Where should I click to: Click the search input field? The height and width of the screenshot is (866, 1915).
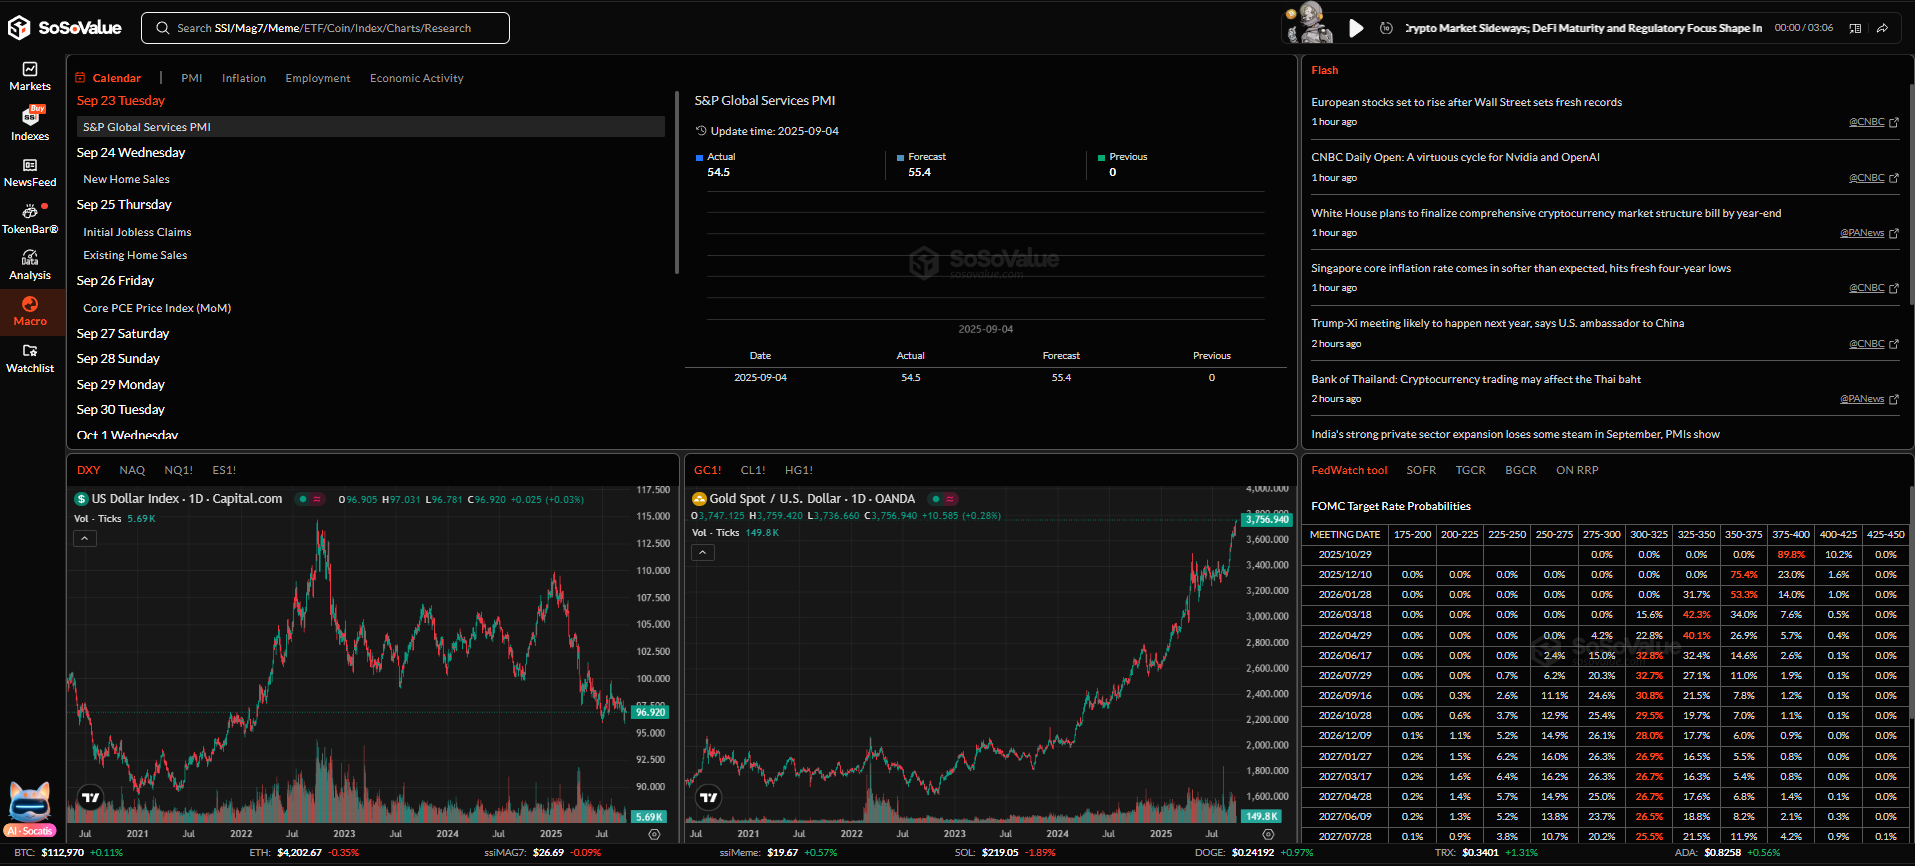(x=325, y=28)
